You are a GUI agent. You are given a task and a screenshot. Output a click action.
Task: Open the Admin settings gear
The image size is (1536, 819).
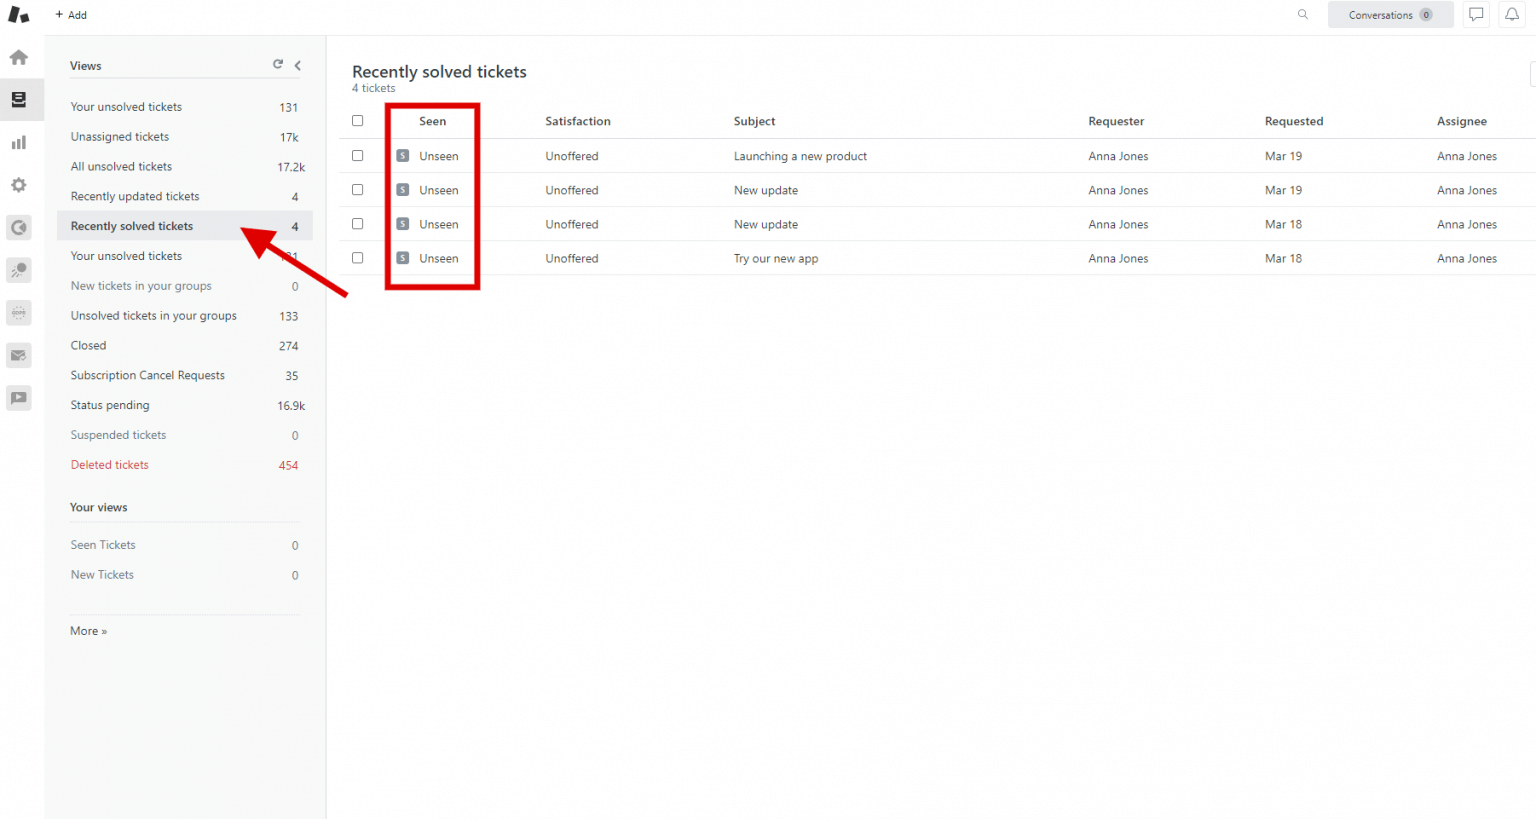tap(18, 184)
